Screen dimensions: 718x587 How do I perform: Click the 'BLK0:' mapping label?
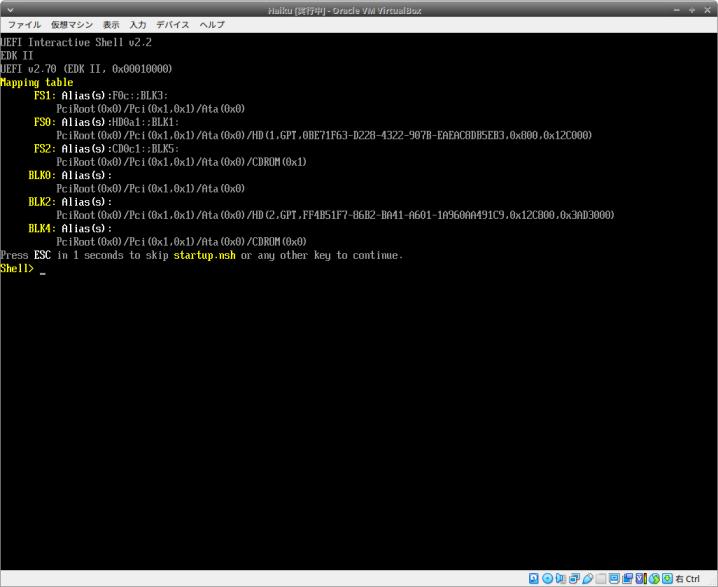coord(42,175)
